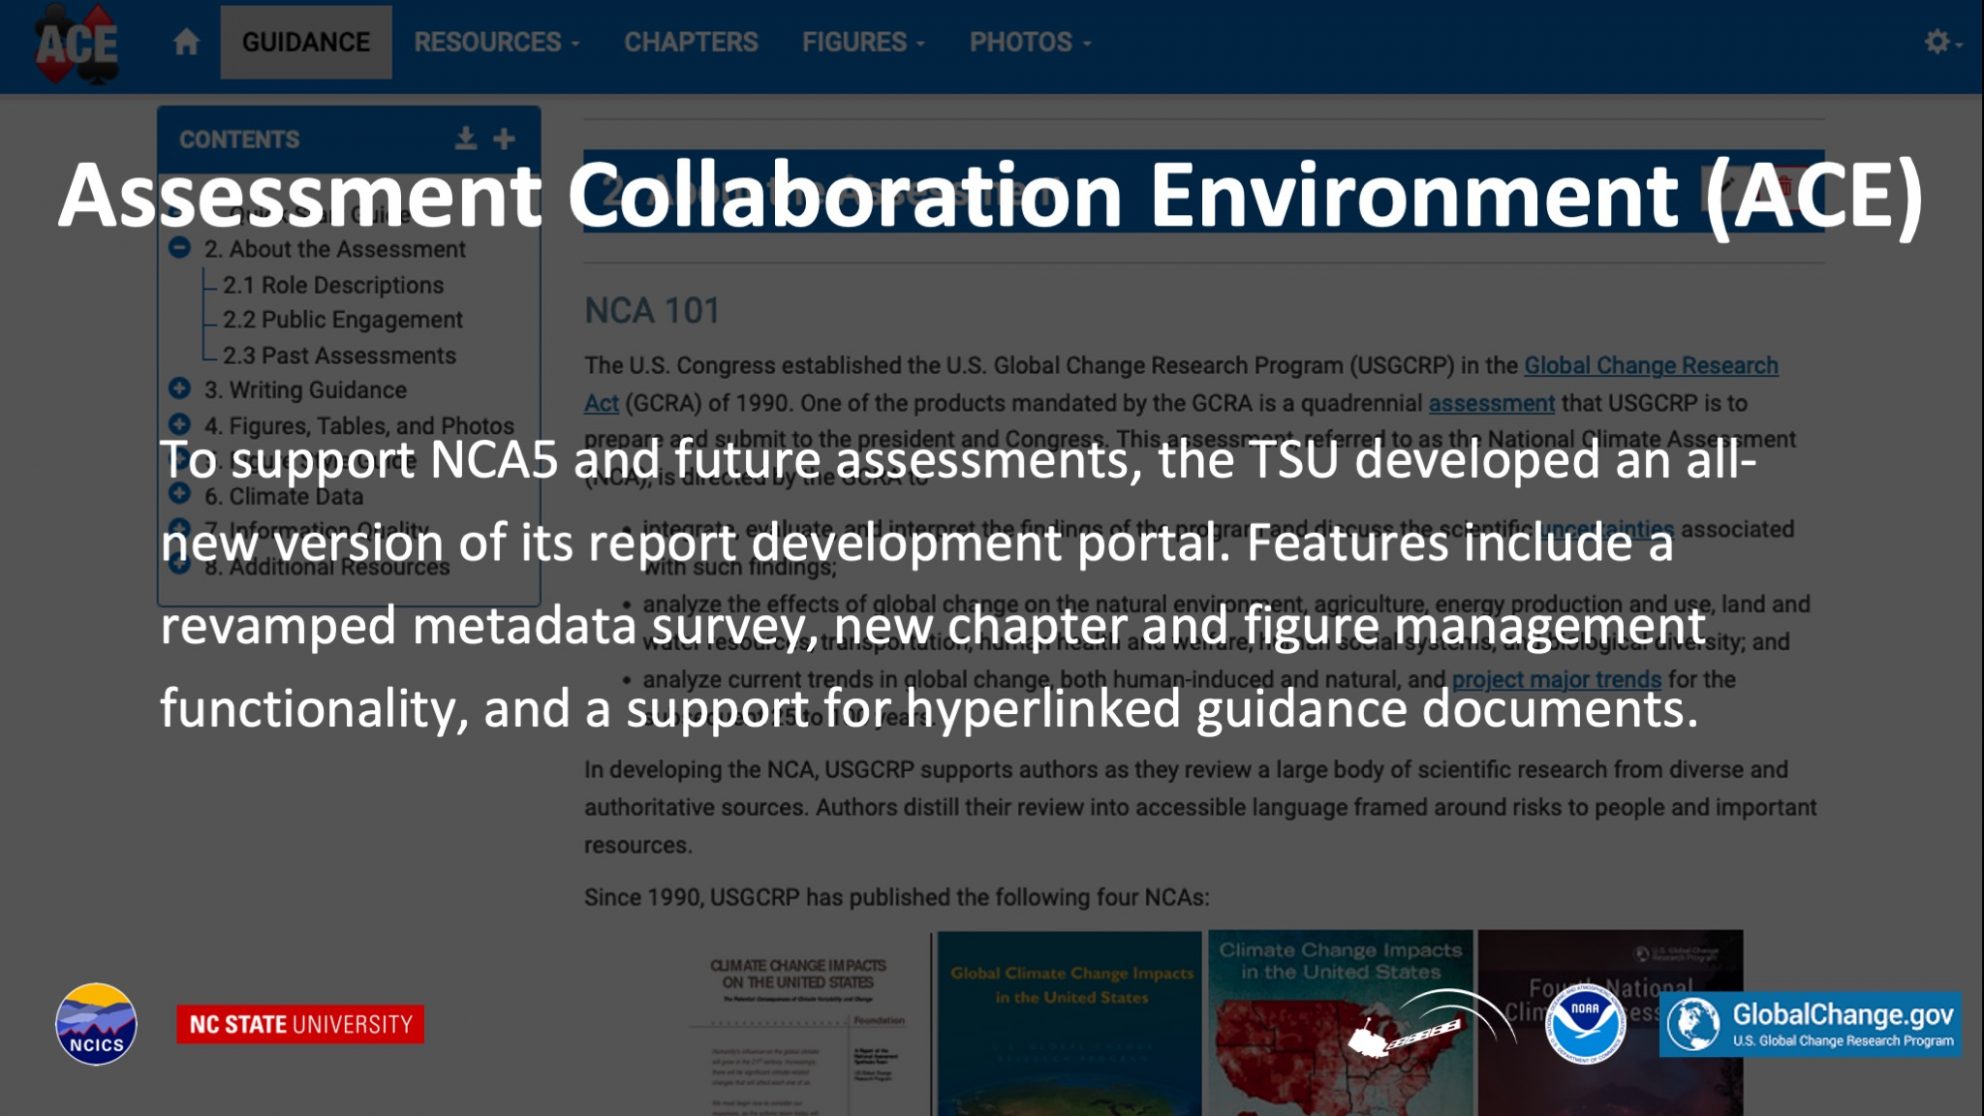Viewport: 1984px width, 1116px height.
Task: Select 8. Additional Resources entry
Action: coord(327,567)
